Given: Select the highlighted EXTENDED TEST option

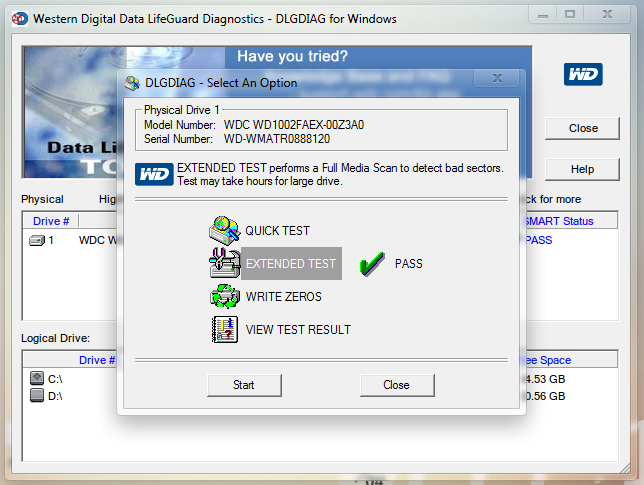Looking at the screenshot, I should [291, 264].
